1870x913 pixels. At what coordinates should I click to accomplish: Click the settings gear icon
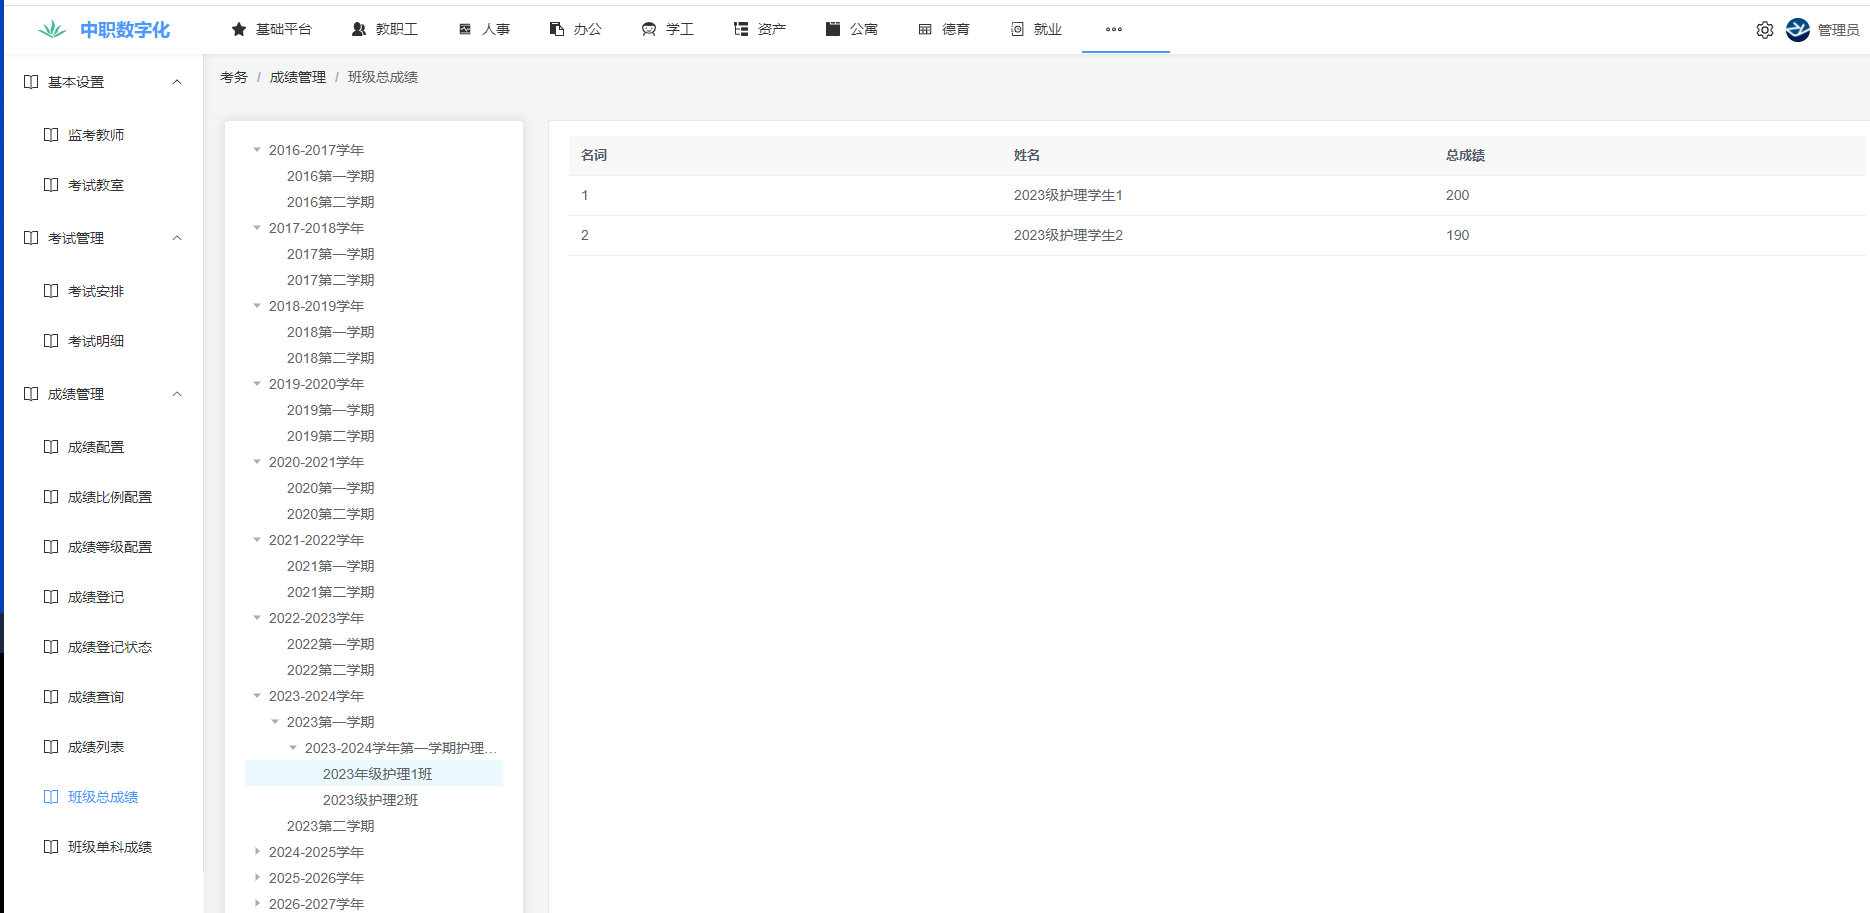click(x=1764, y=30)
